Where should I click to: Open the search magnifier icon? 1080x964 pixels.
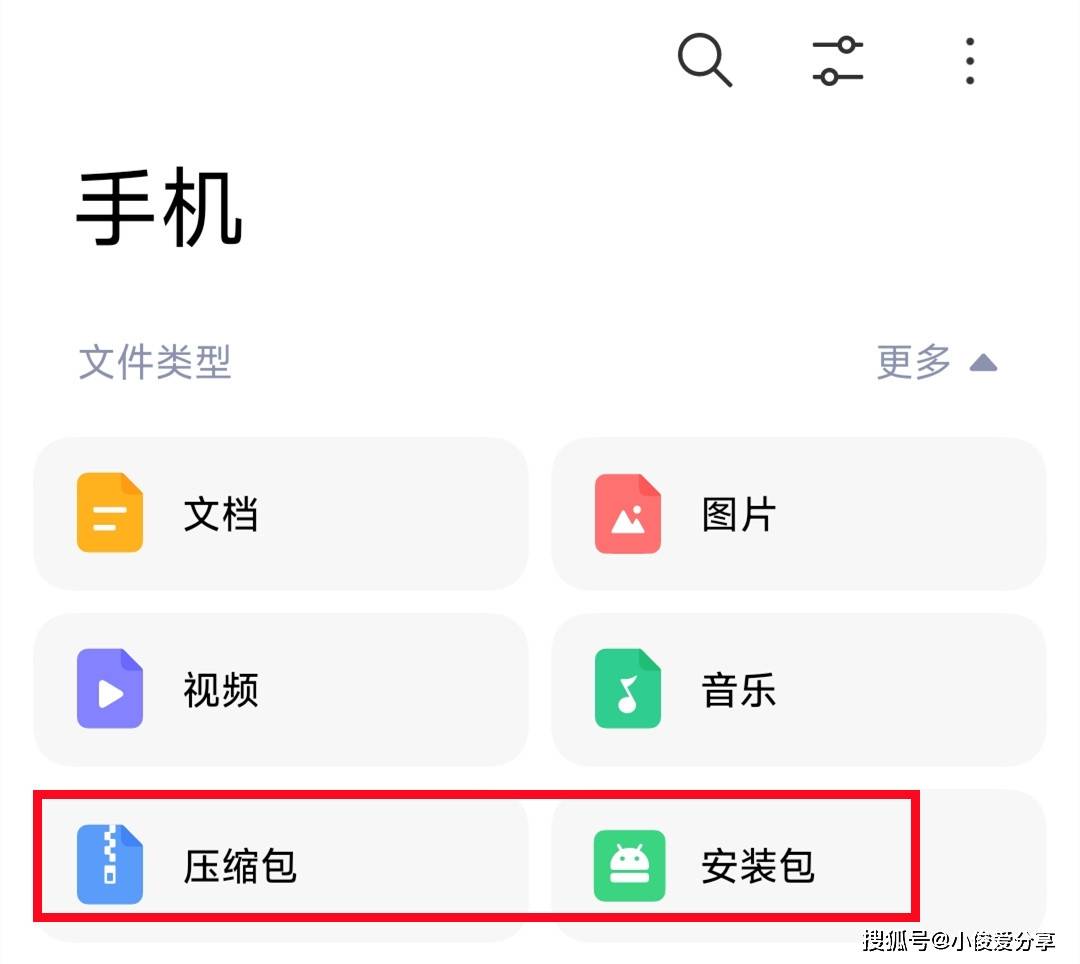(705, 60)
